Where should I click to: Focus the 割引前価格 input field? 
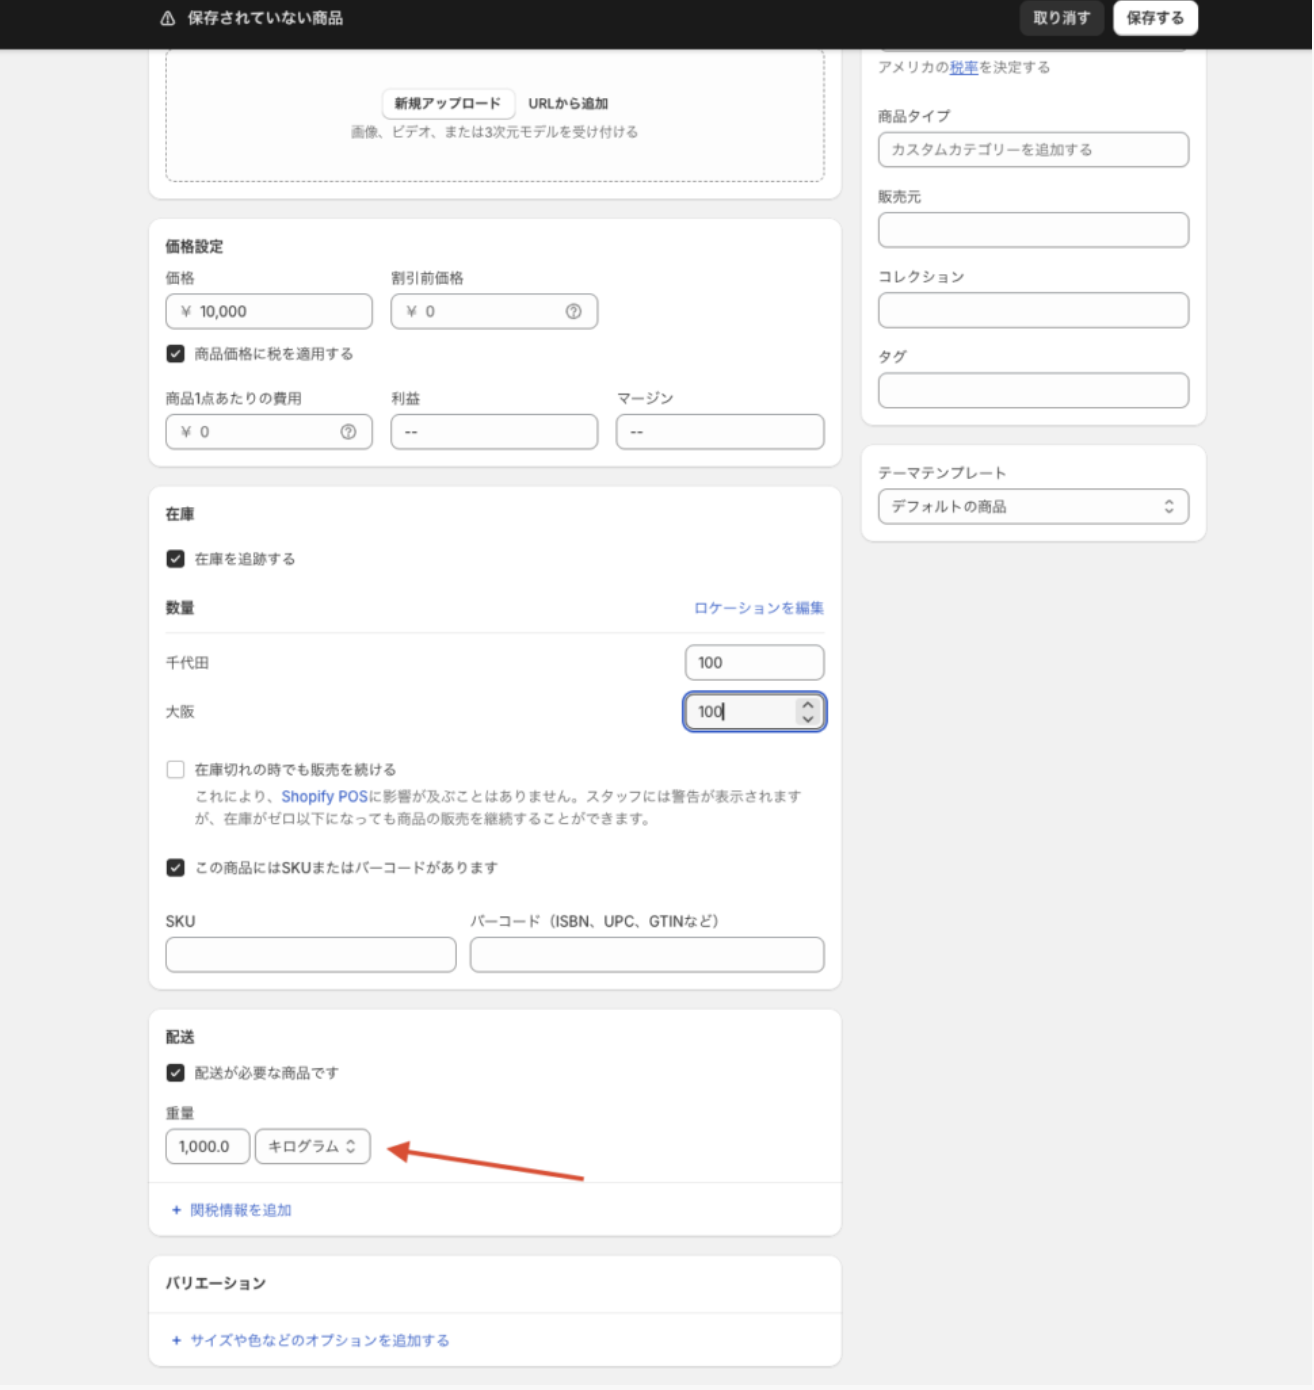tap(494, 311)
